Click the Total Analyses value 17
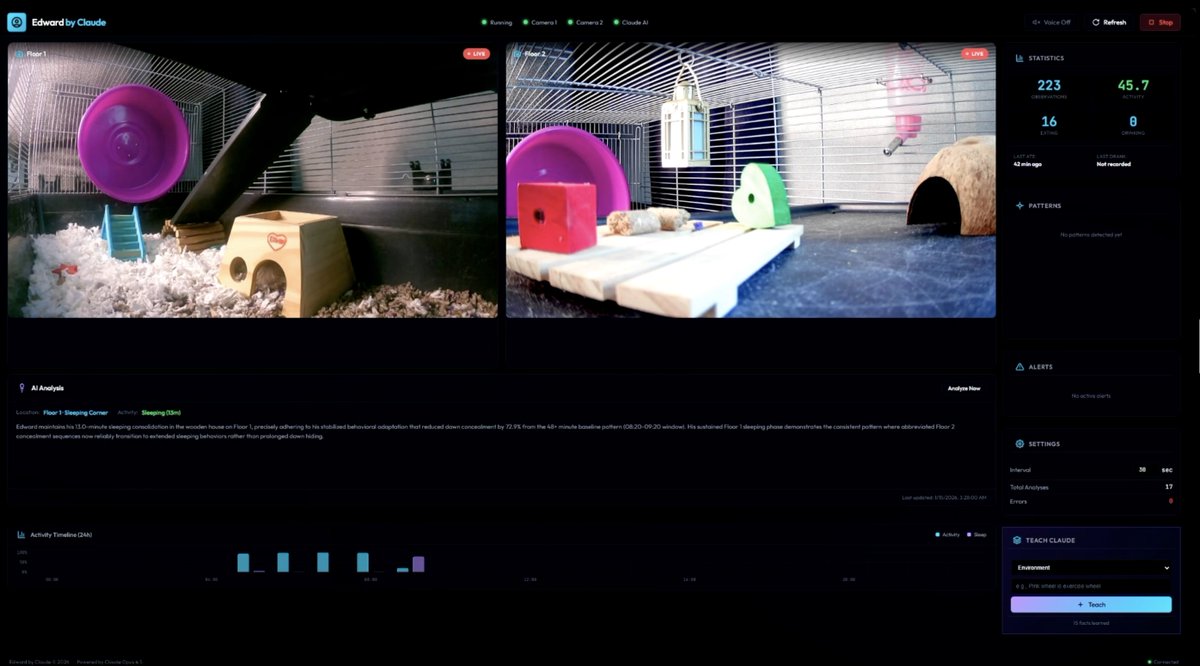Viewport: 1200px width, 666px height. pos(1169,487)
